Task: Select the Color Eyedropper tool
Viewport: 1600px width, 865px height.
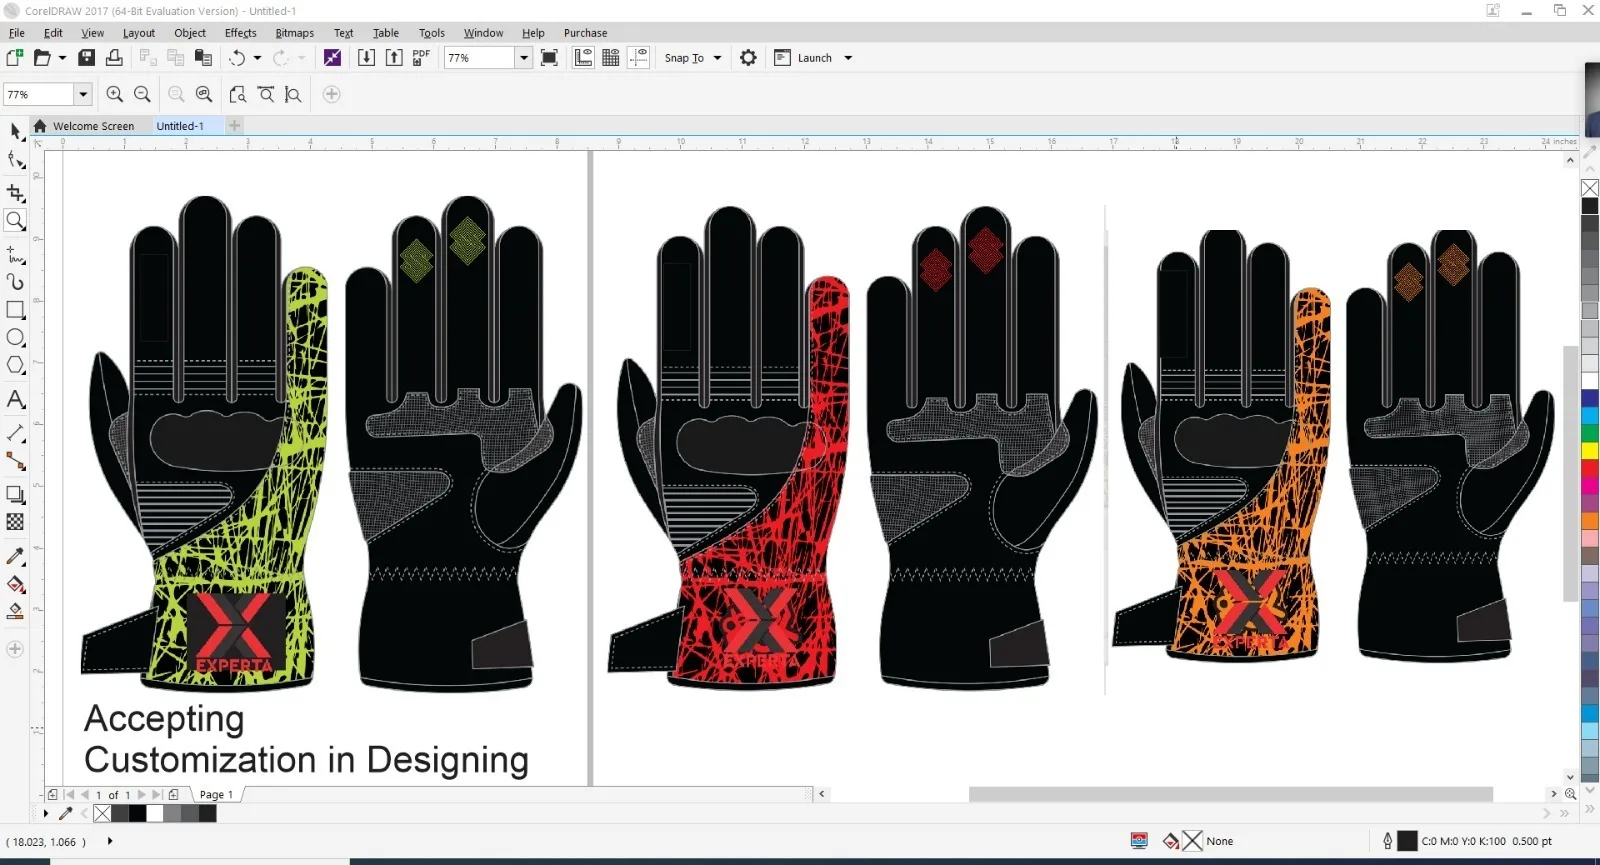Action: point(15,556)
